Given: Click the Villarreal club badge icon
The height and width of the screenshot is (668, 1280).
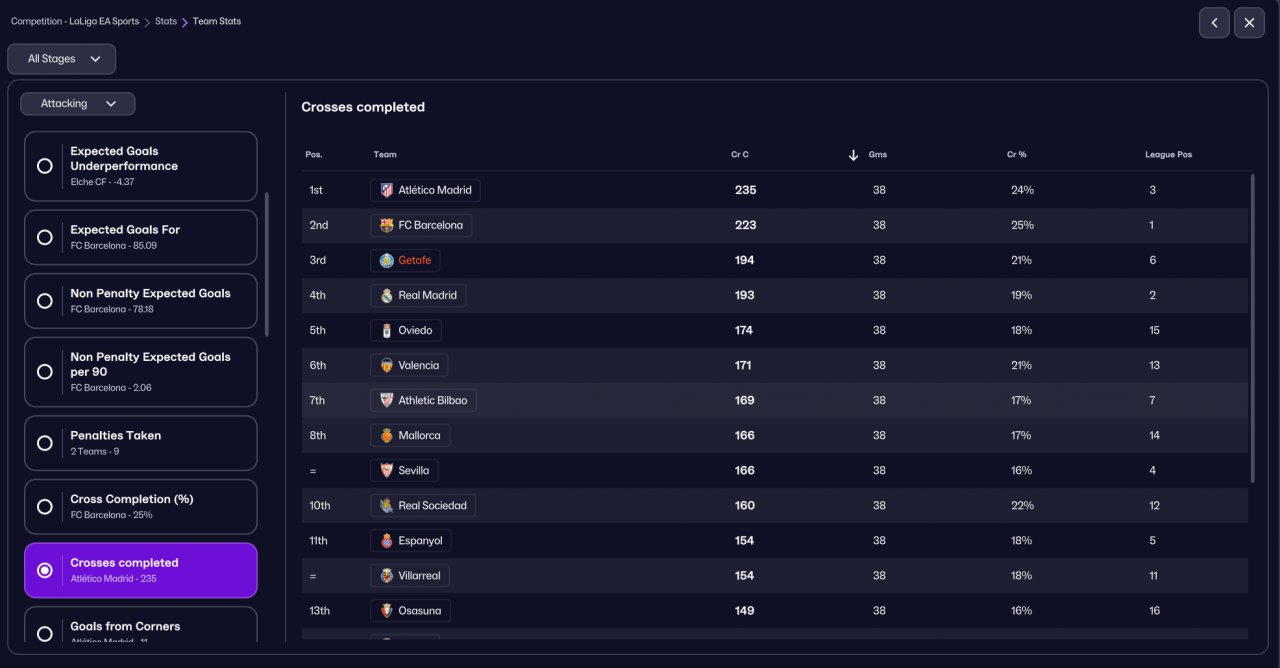Looking at the screenshot, I should pyautogui.click(x=387, y=575).
